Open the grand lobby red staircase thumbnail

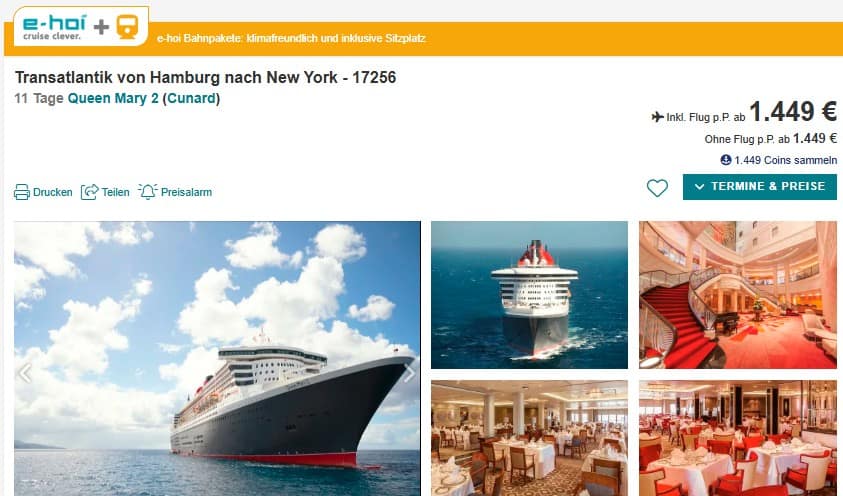click(738, 295)
